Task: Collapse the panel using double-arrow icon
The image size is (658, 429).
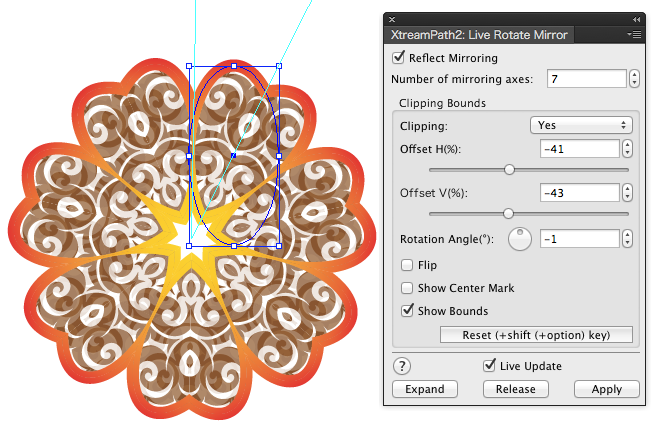Action: point(636,19)
